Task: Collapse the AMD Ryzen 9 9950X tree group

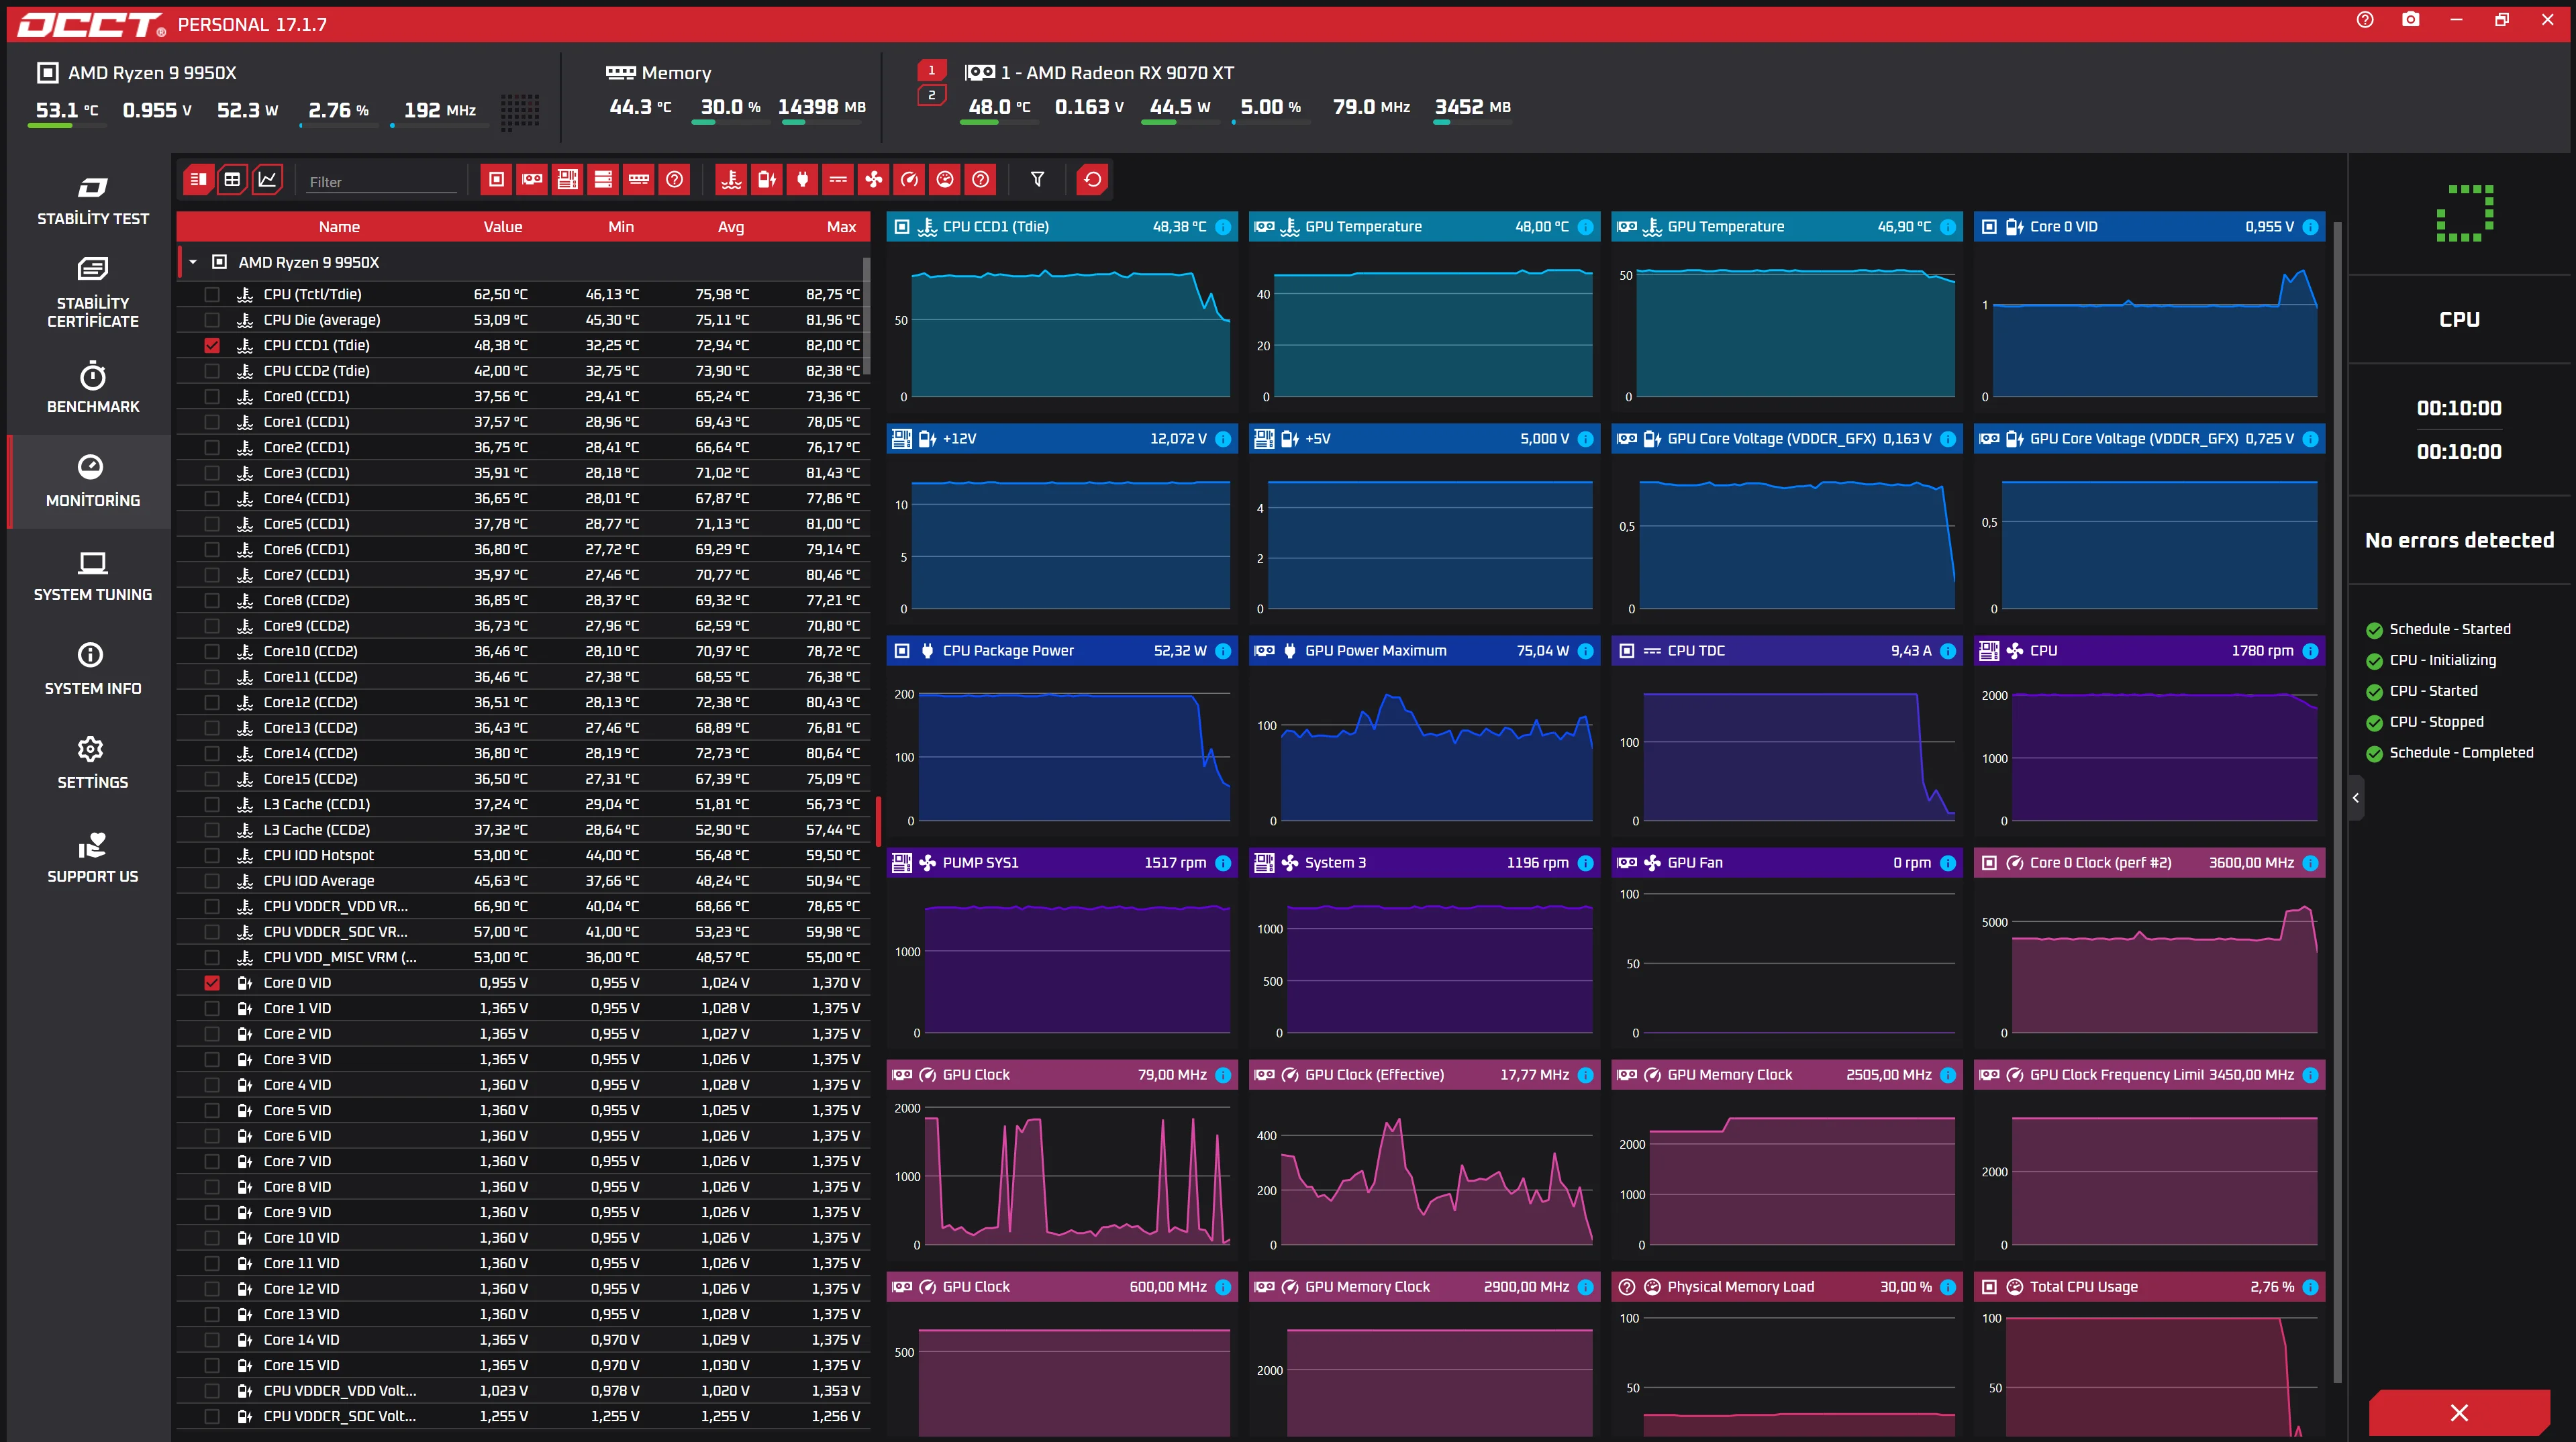Action: pos(193,263)
